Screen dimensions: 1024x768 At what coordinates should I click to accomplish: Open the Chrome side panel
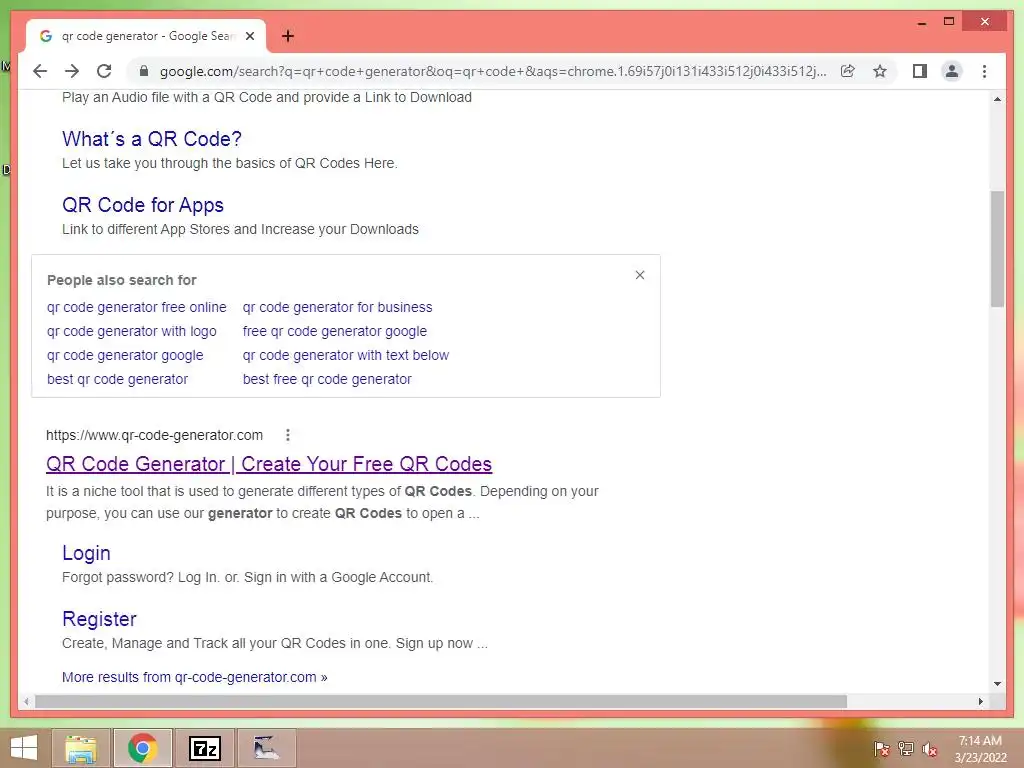[920, 71]
